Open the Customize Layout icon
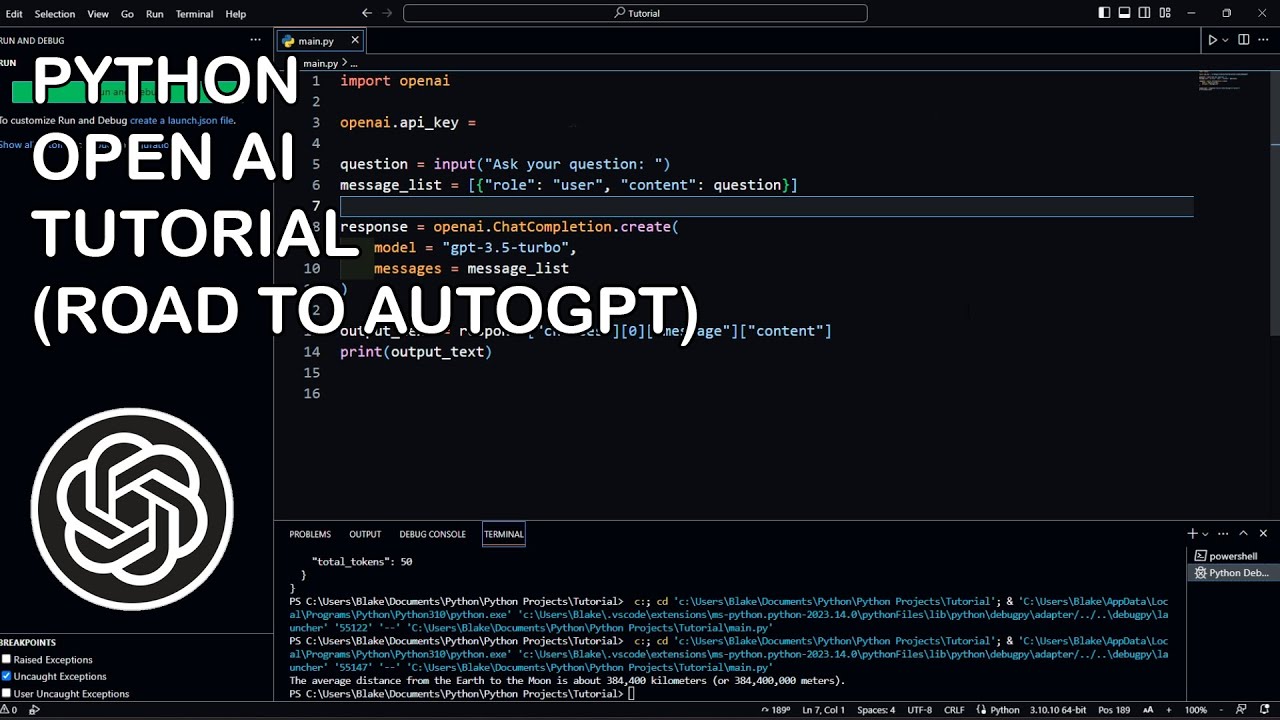The width and height of the screenshot is (1280, 720). tap(1166, 13)
